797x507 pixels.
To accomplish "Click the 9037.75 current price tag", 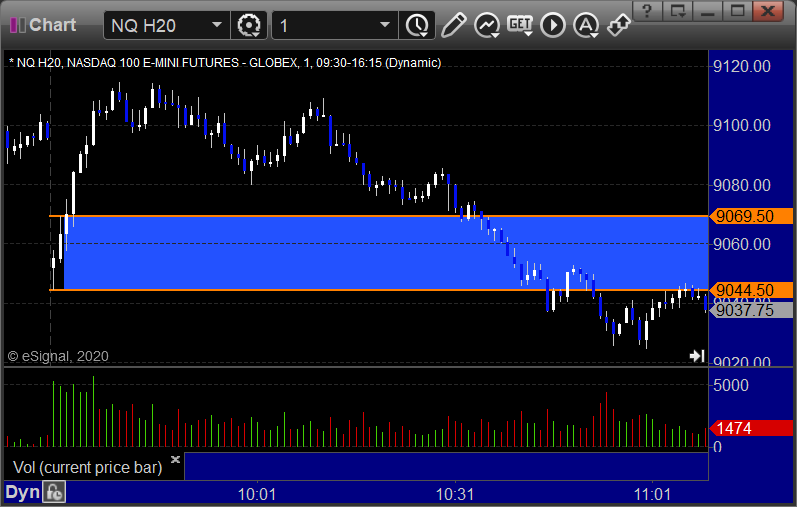I will tap(751, 310).
